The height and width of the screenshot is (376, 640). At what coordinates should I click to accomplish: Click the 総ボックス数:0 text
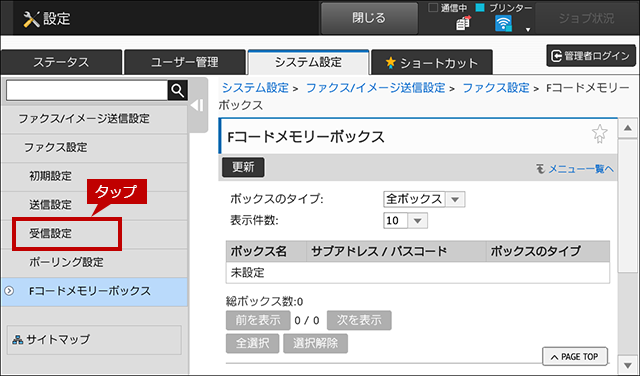point(264,302)
